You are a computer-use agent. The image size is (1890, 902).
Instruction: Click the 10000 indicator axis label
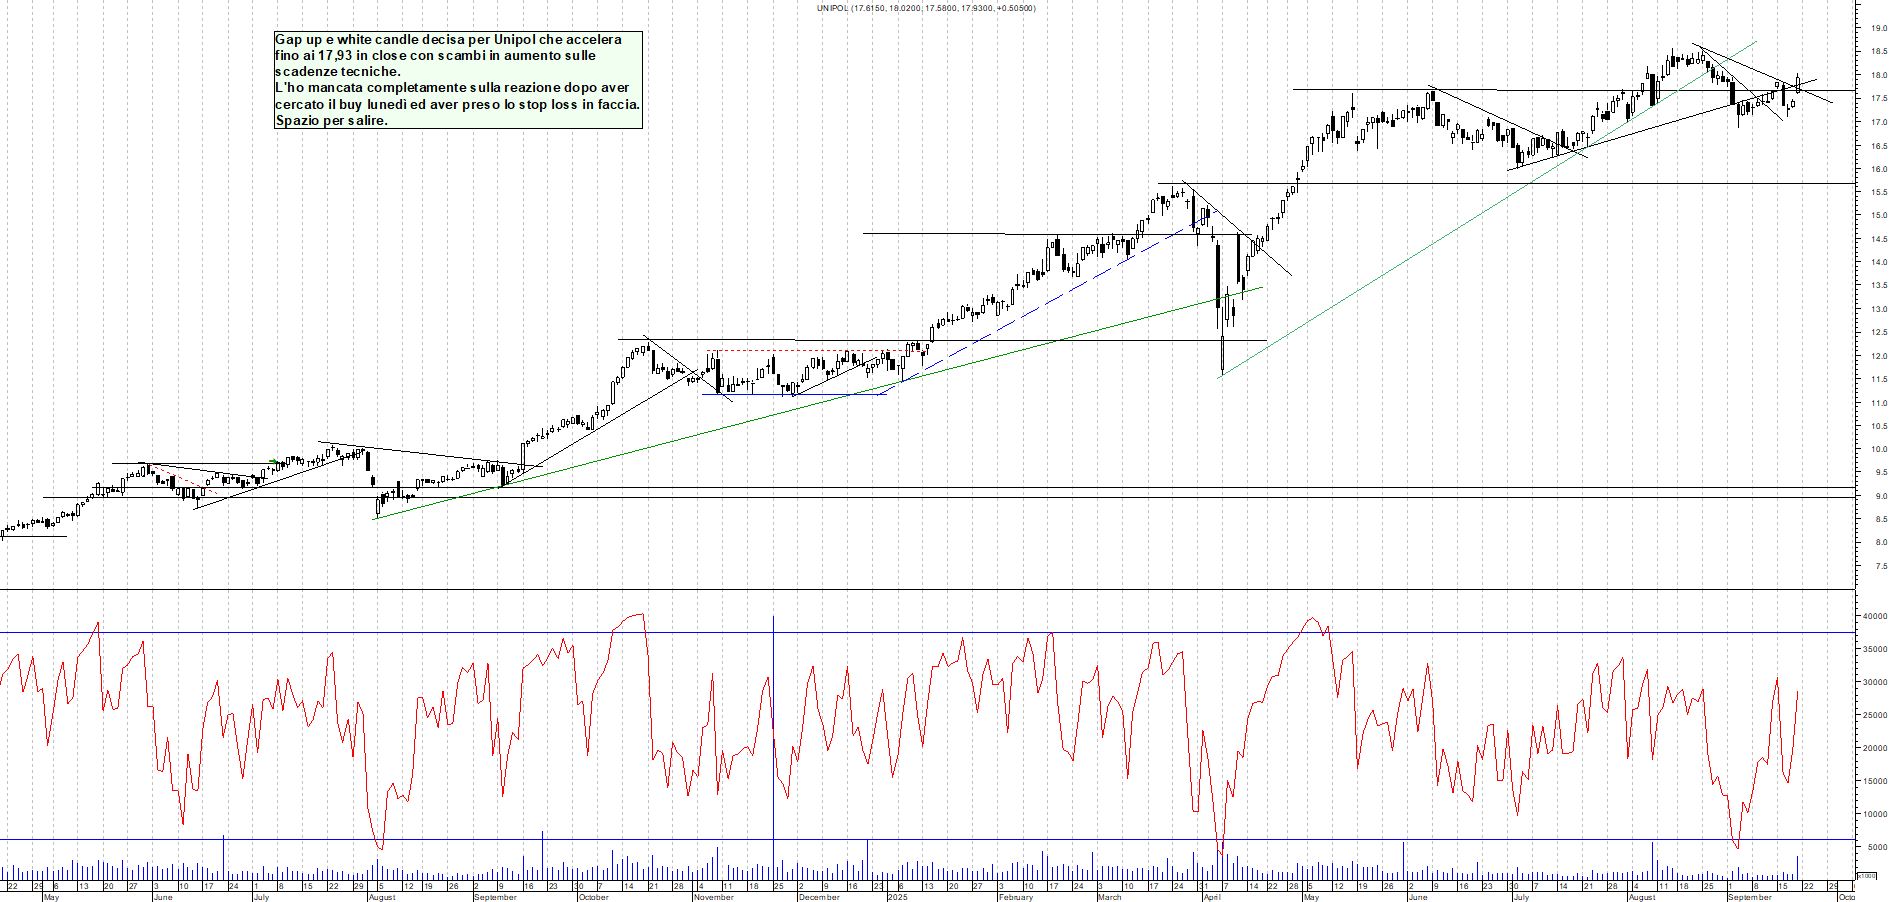click(x=1875, y=814)
